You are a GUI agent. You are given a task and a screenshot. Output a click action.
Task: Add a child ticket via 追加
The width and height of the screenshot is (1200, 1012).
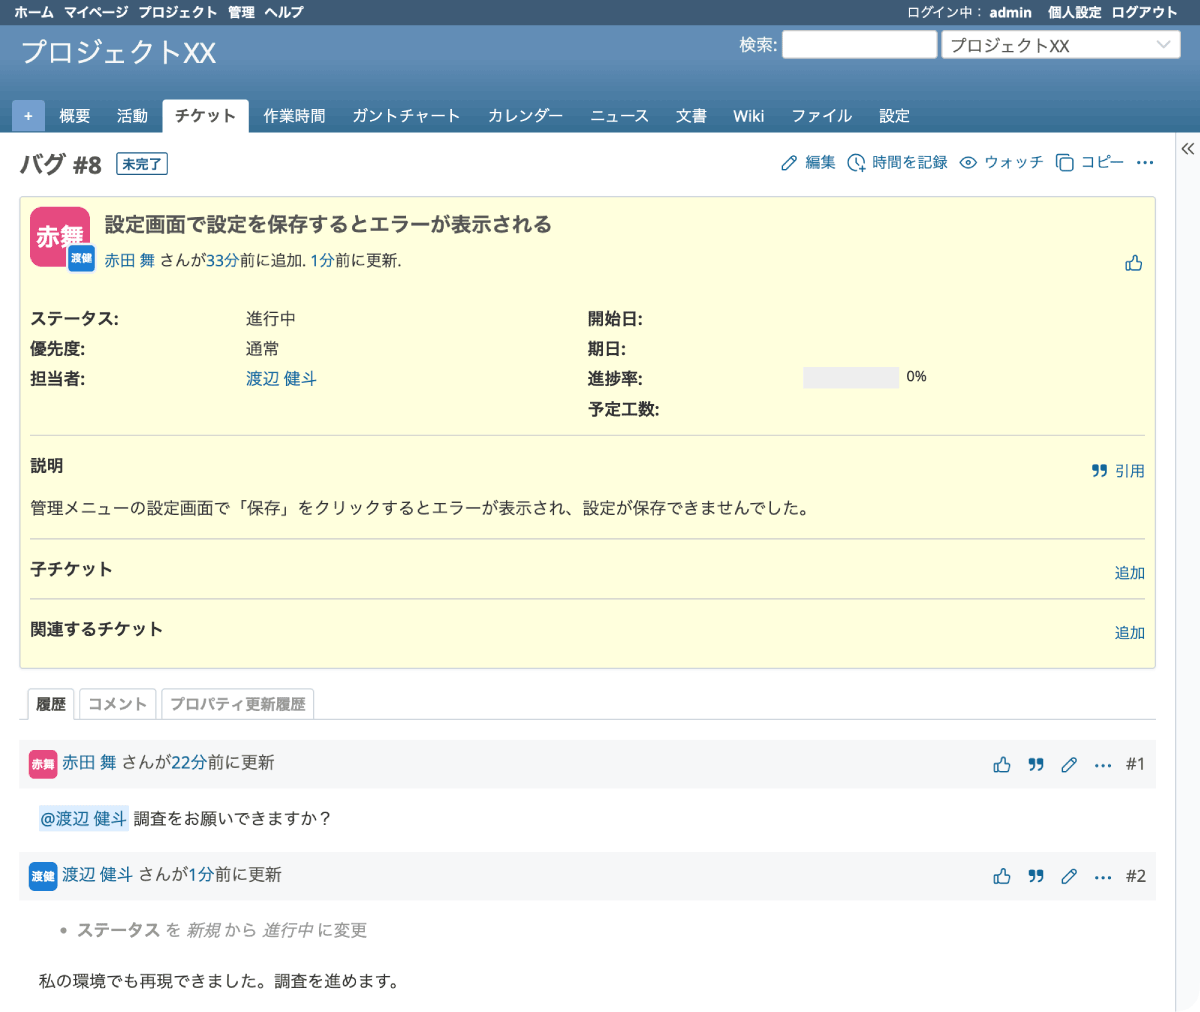[x=1129, y=573]
